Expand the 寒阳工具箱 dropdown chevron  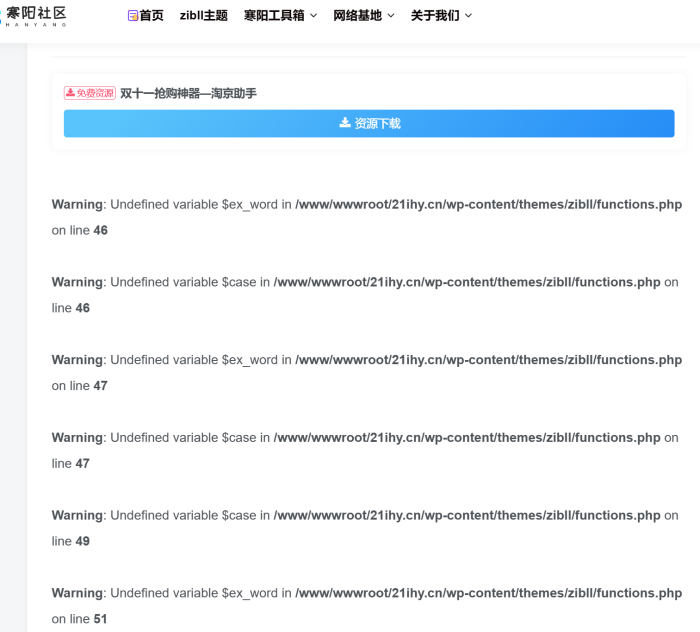pyautogui.click(x=313, y=16)
